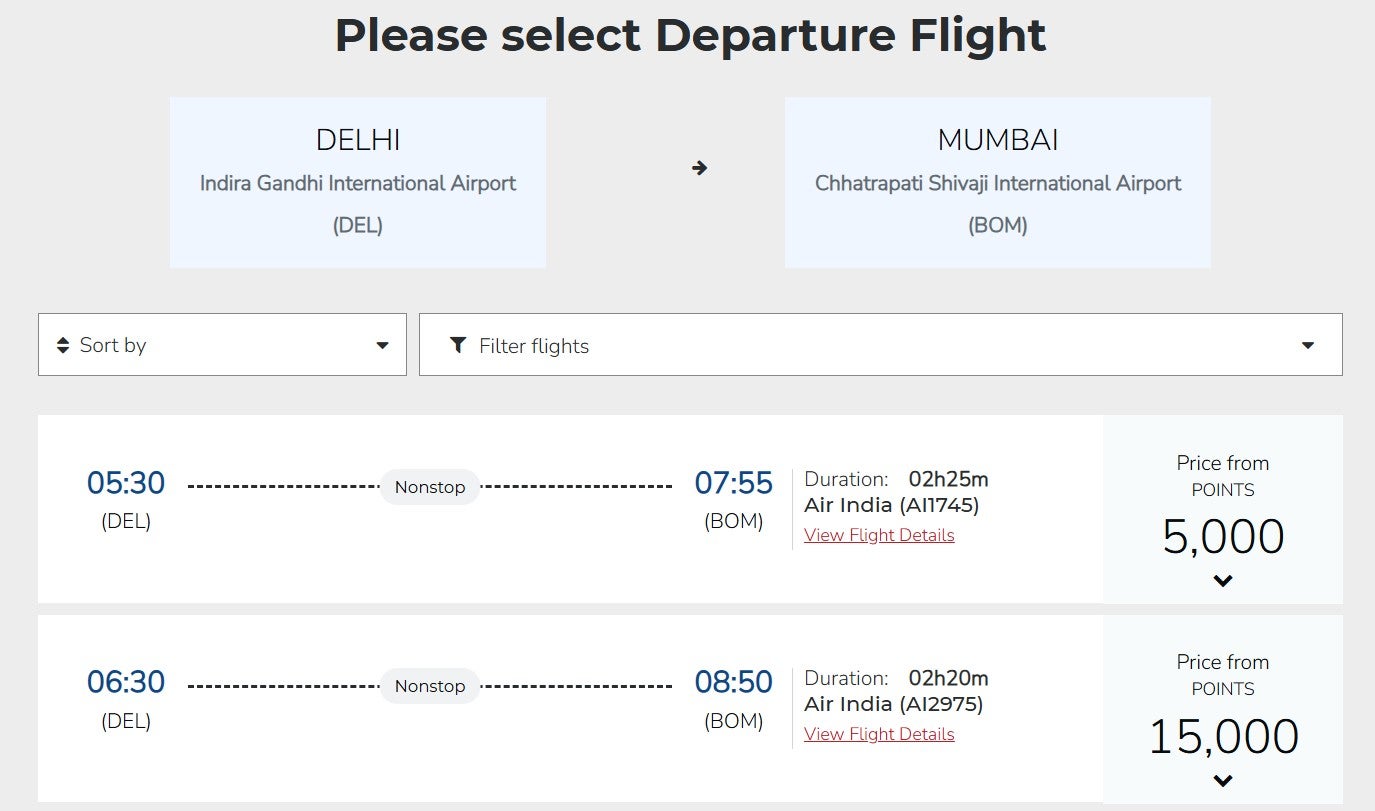Click the chevron on the Filter flights control
Screen dimensions: 1375x811
tap(1308, 344)
